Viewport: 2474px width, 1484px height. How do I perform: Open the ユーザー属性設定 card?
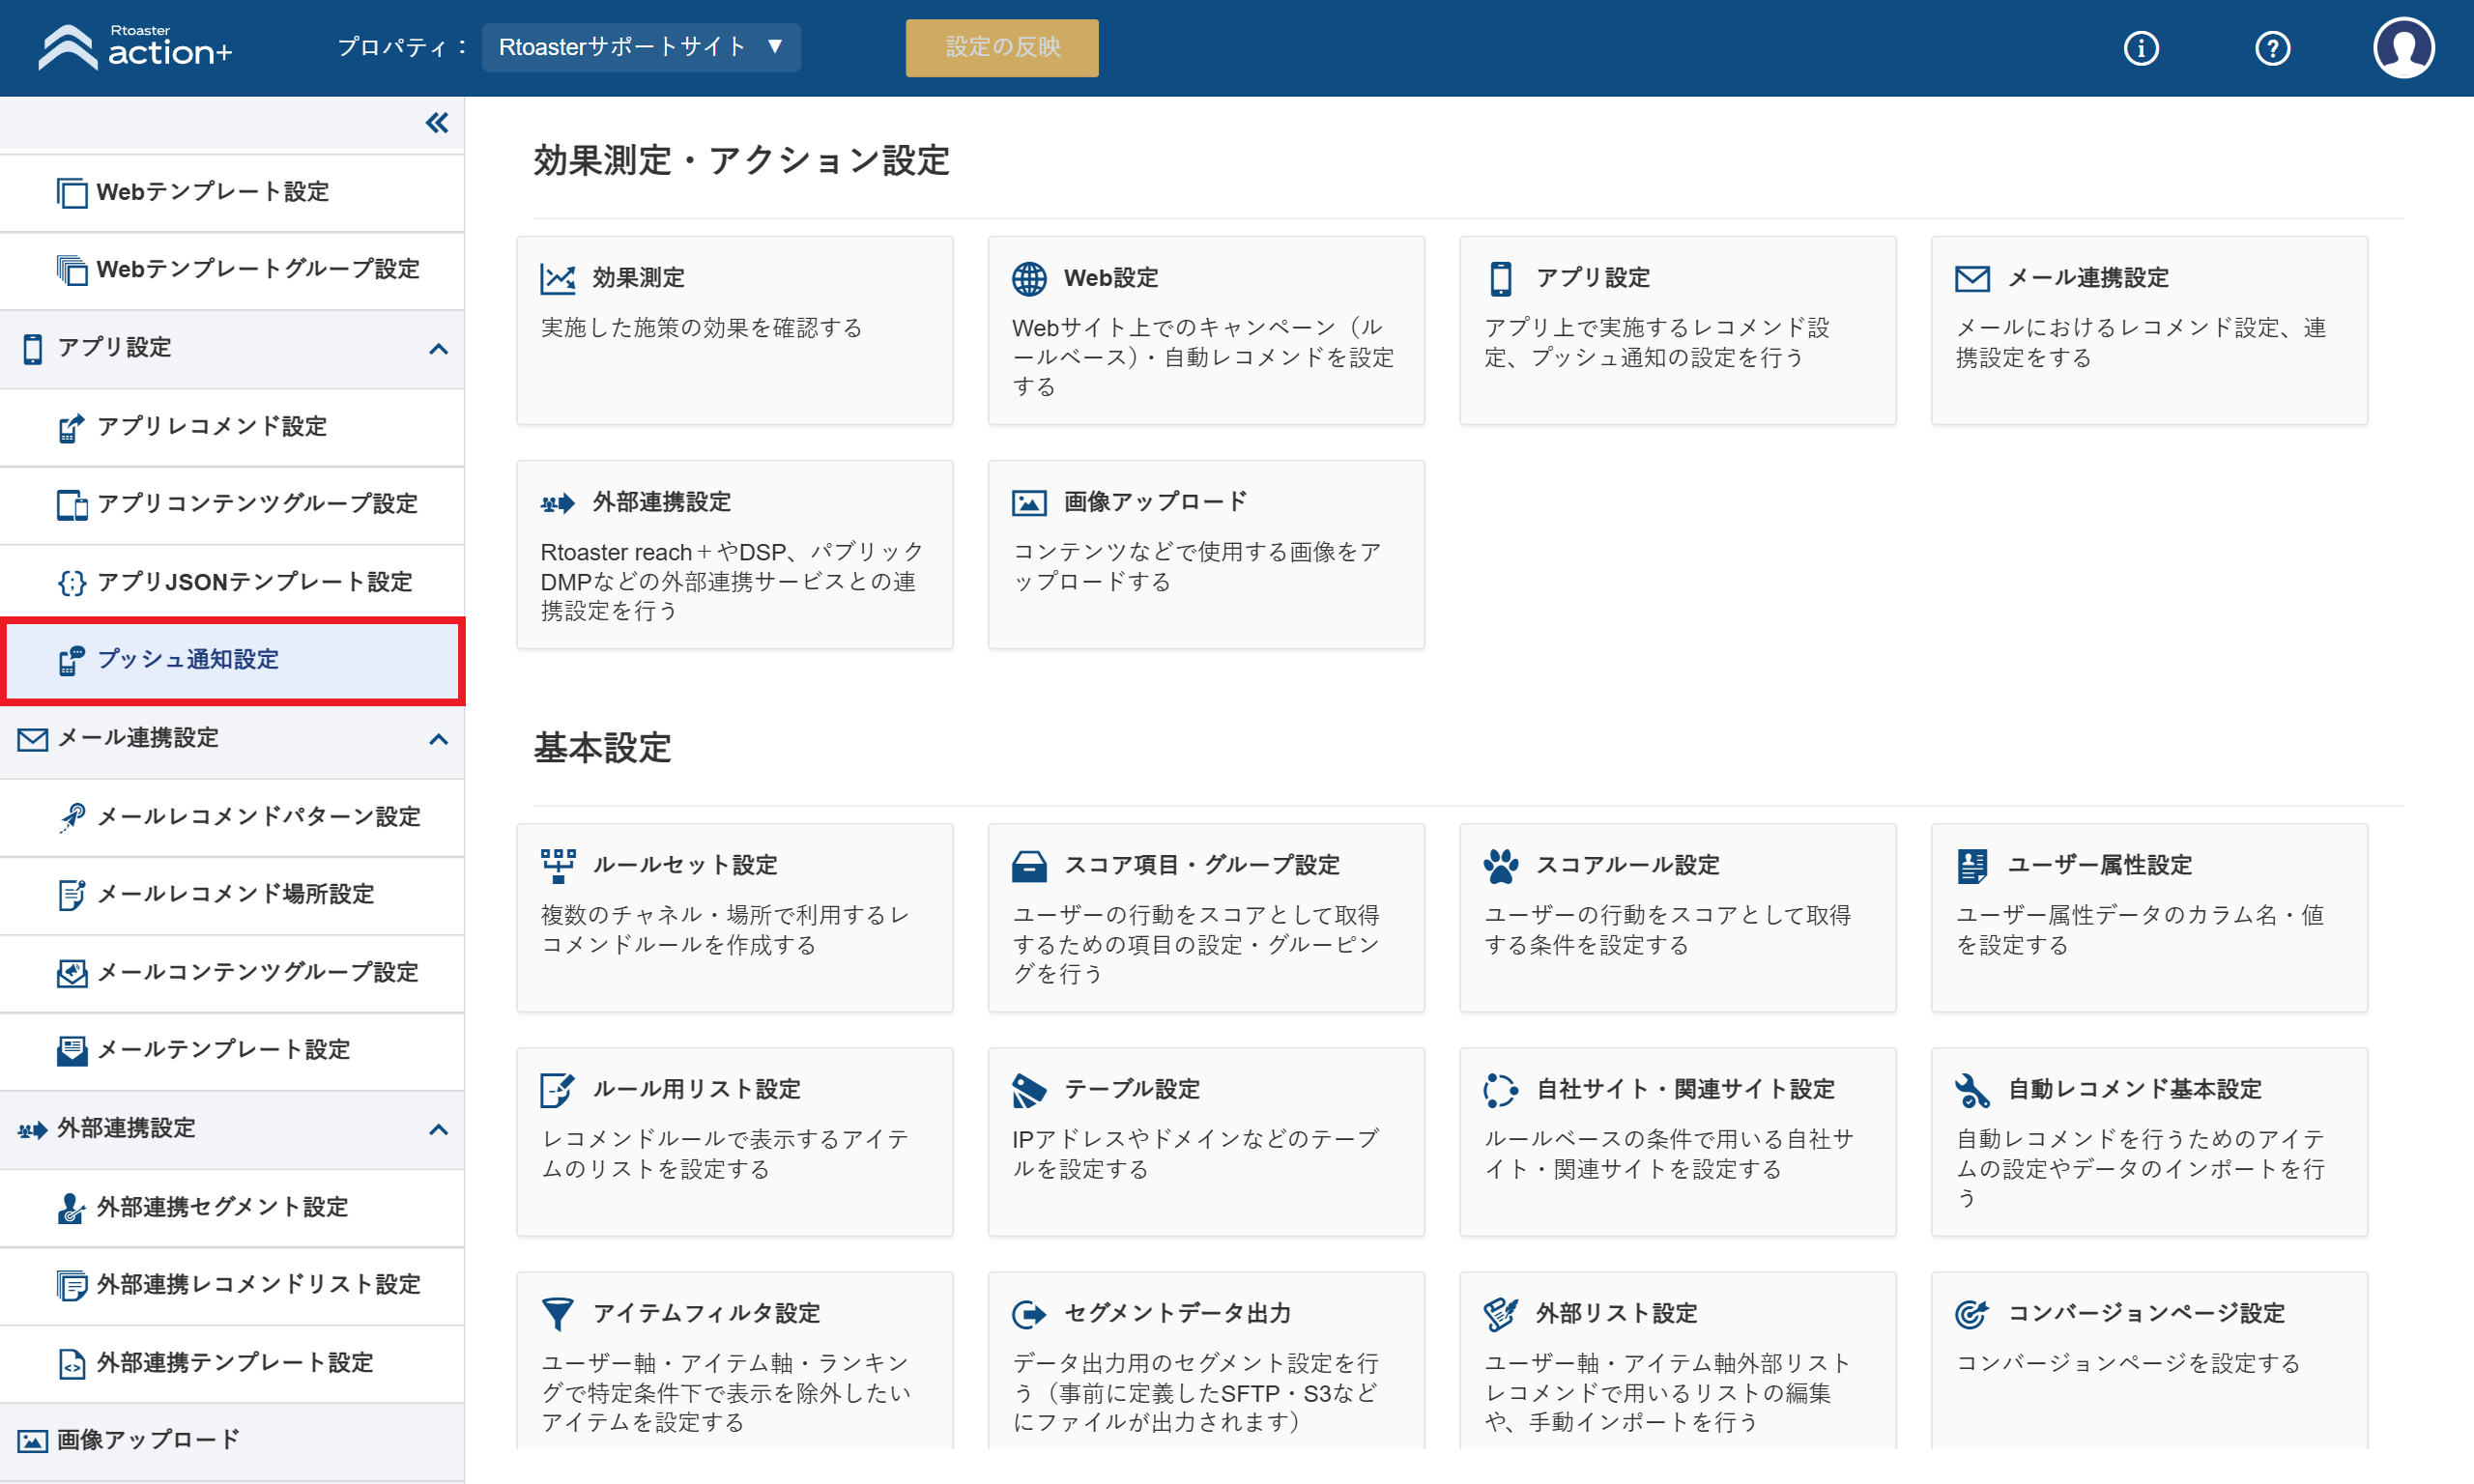pos(2150,918)
